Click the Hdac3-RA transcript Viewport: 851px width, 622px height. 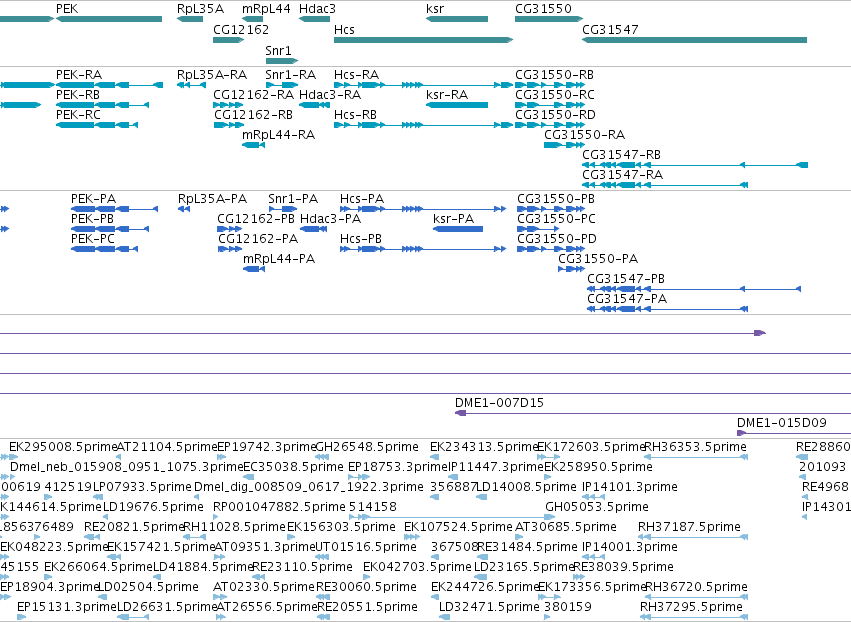314,105
